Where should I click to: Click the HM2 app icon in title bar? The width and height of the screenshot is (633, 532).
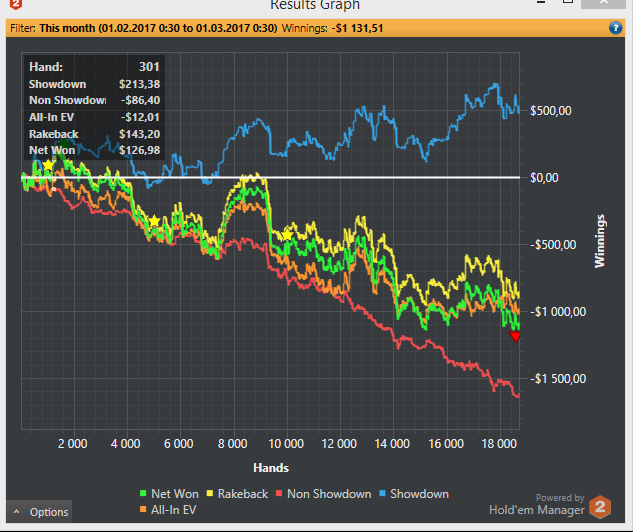[x=16, y=4]
